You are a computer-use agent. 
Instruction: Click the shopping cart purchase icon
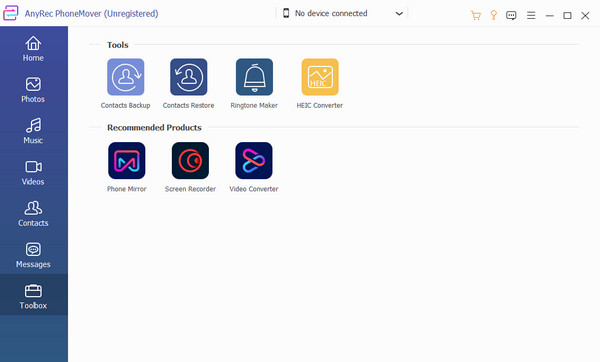(x=476, y=15)
